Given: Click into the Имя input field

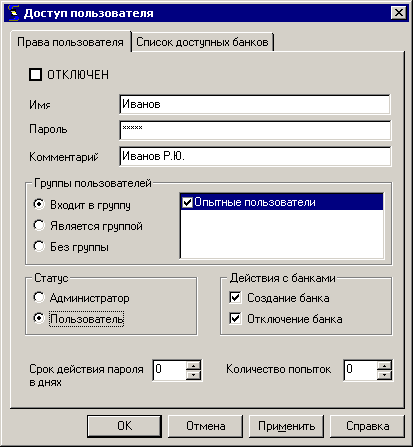Looking at the screenshot, I should coord(255,104).
